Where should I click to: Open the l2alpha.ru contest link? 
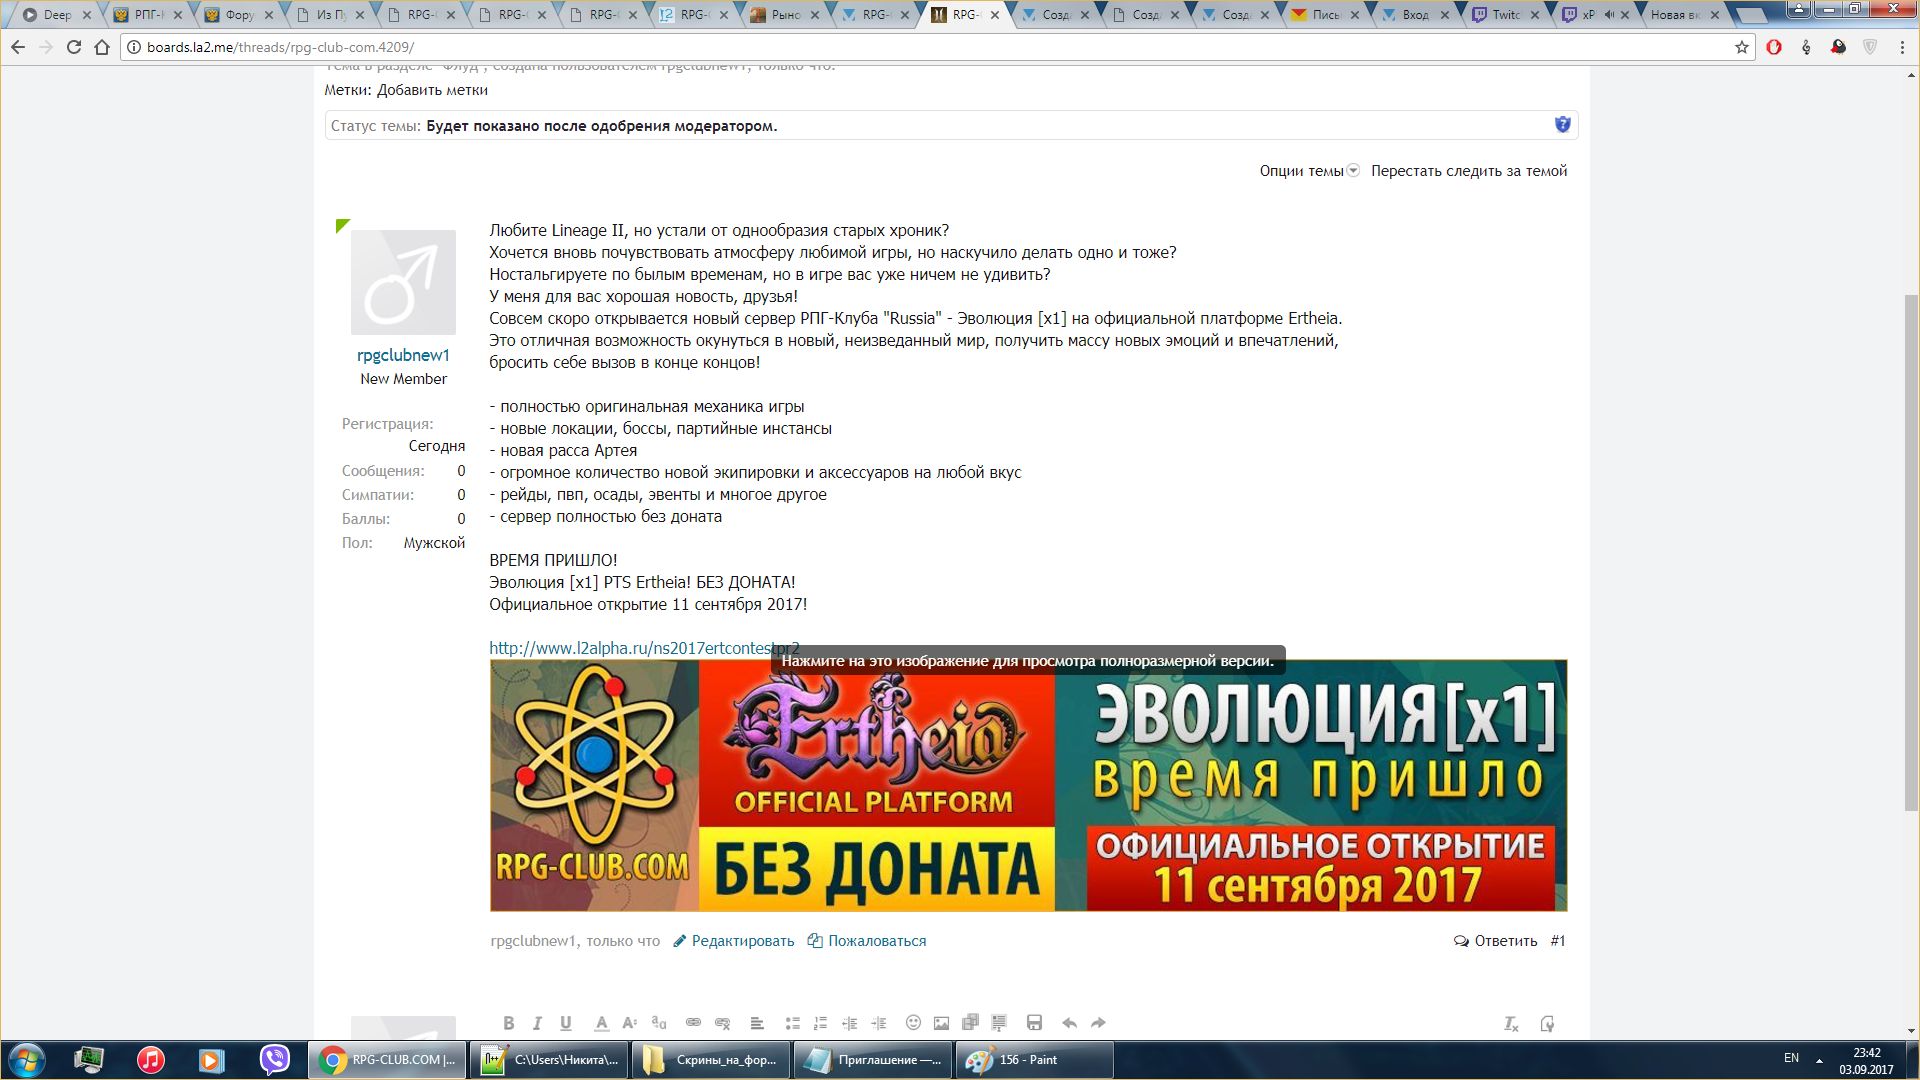644,648
